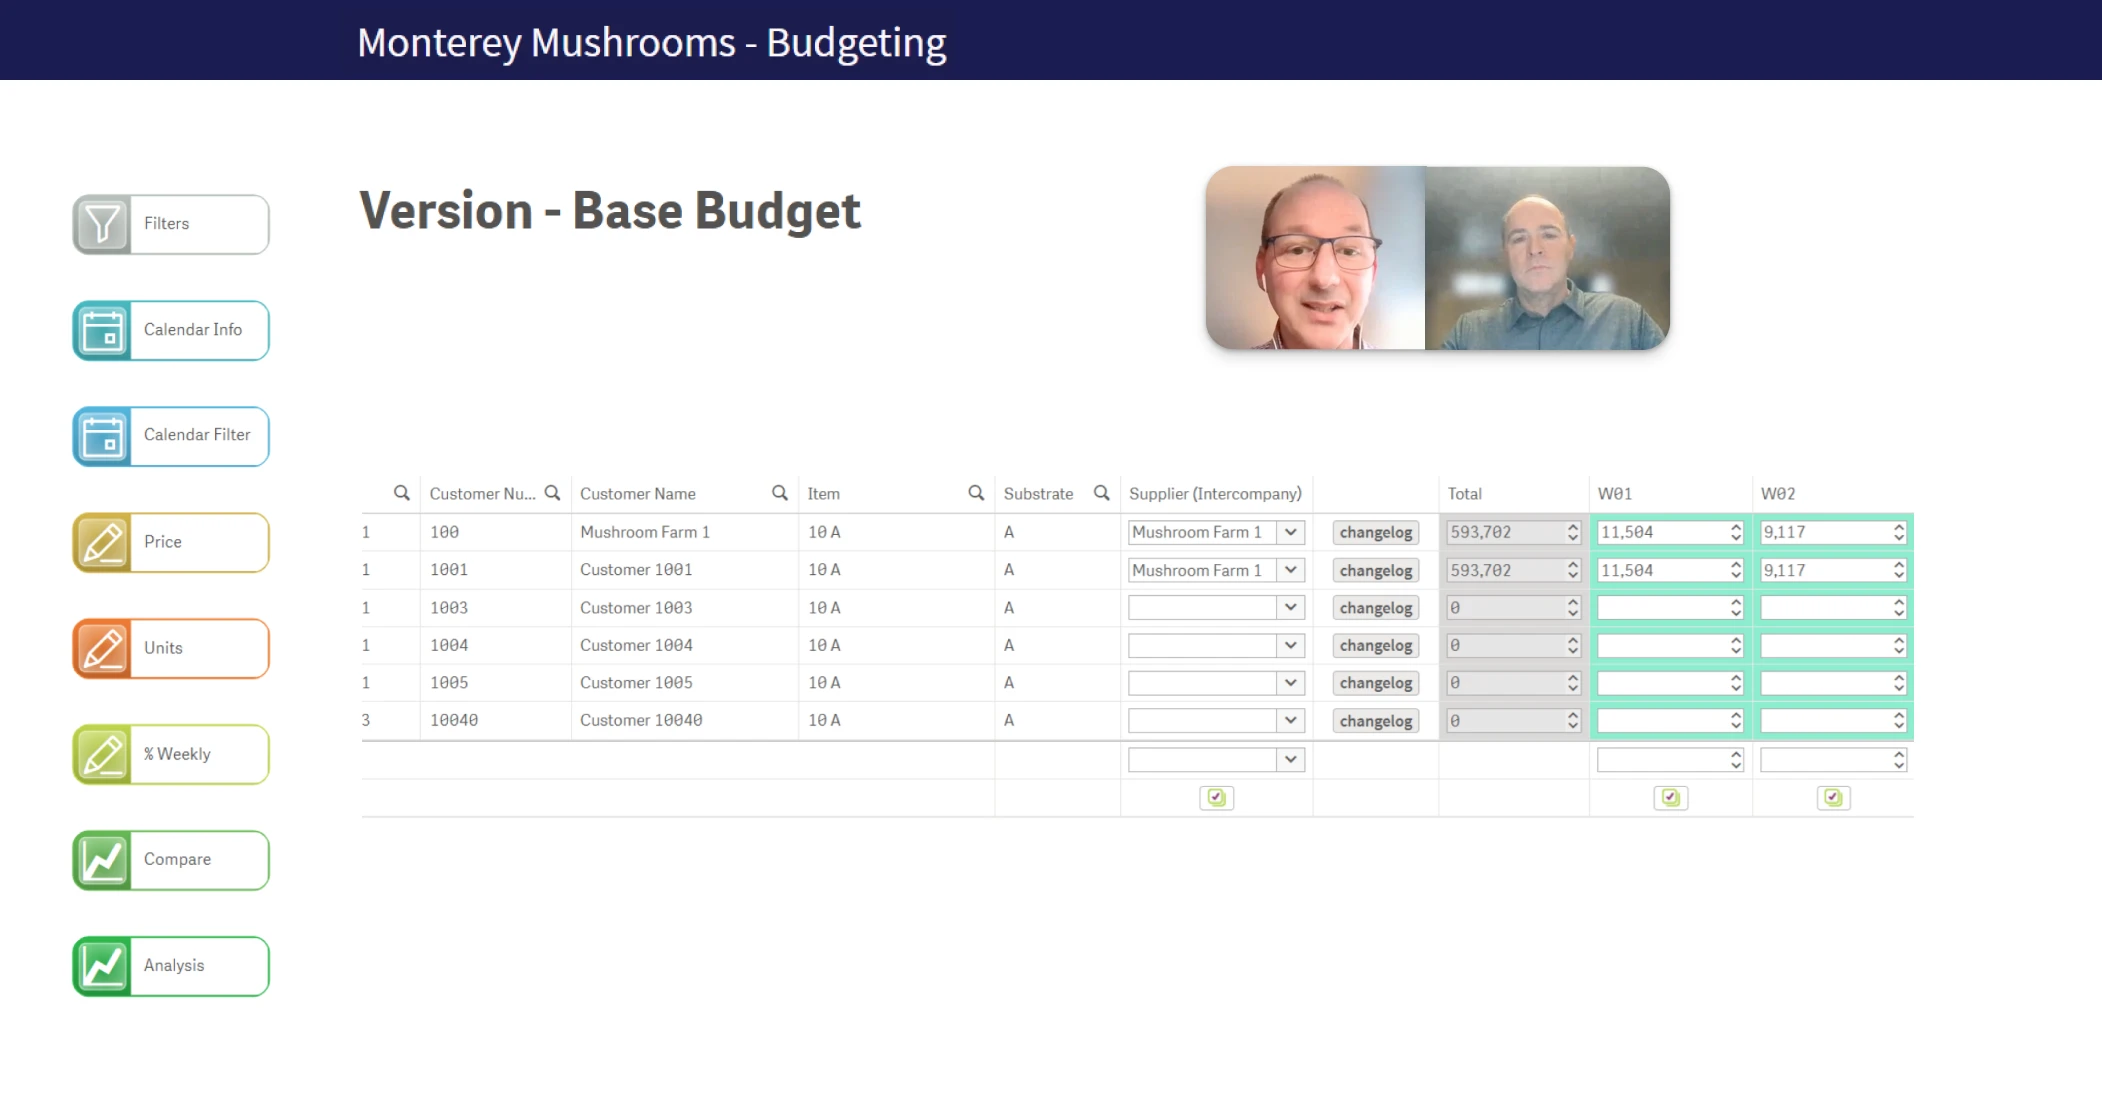The height and width of the screenshot is (1120, 2102).
Task: Click the Total field for Customer 1005
Action: point(1513,683)
